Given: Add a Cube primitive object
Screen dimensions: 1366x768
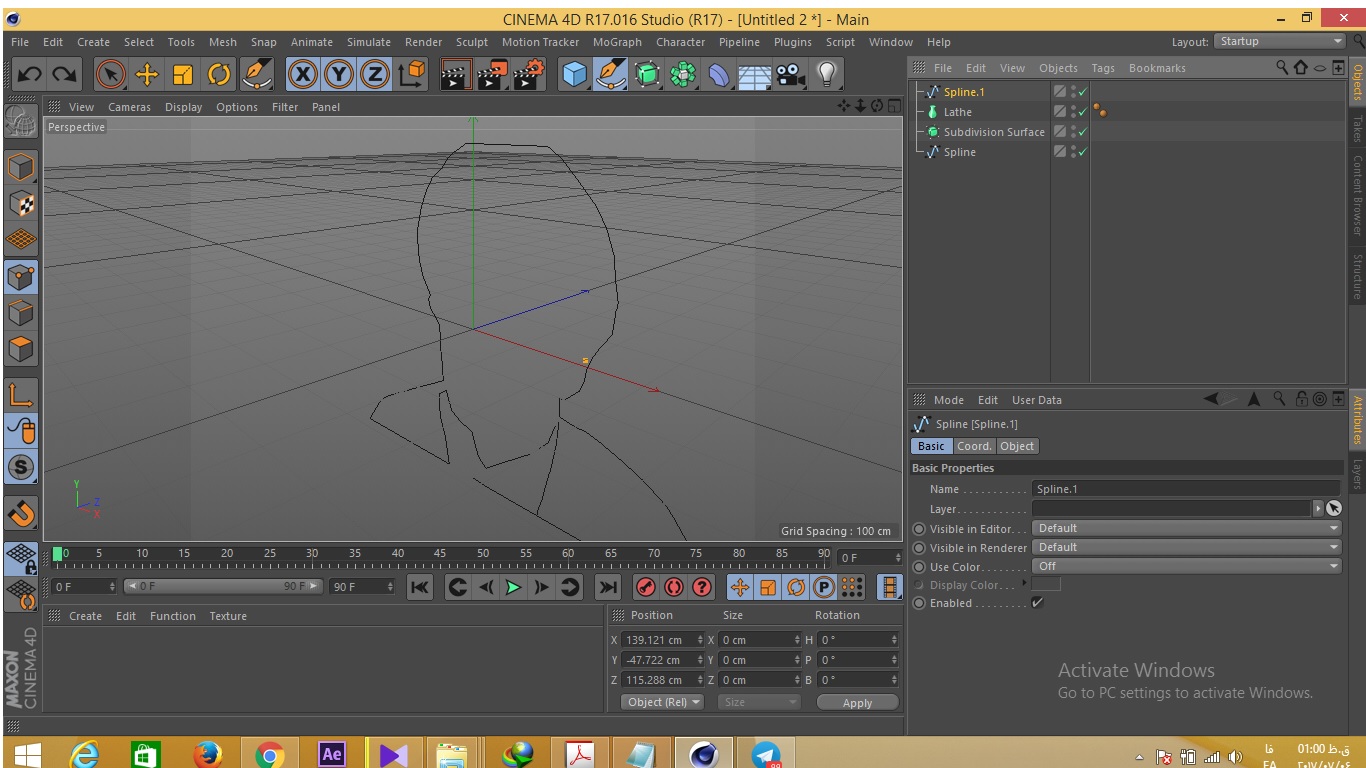Looking at the screenshot, I should (574, 74).
